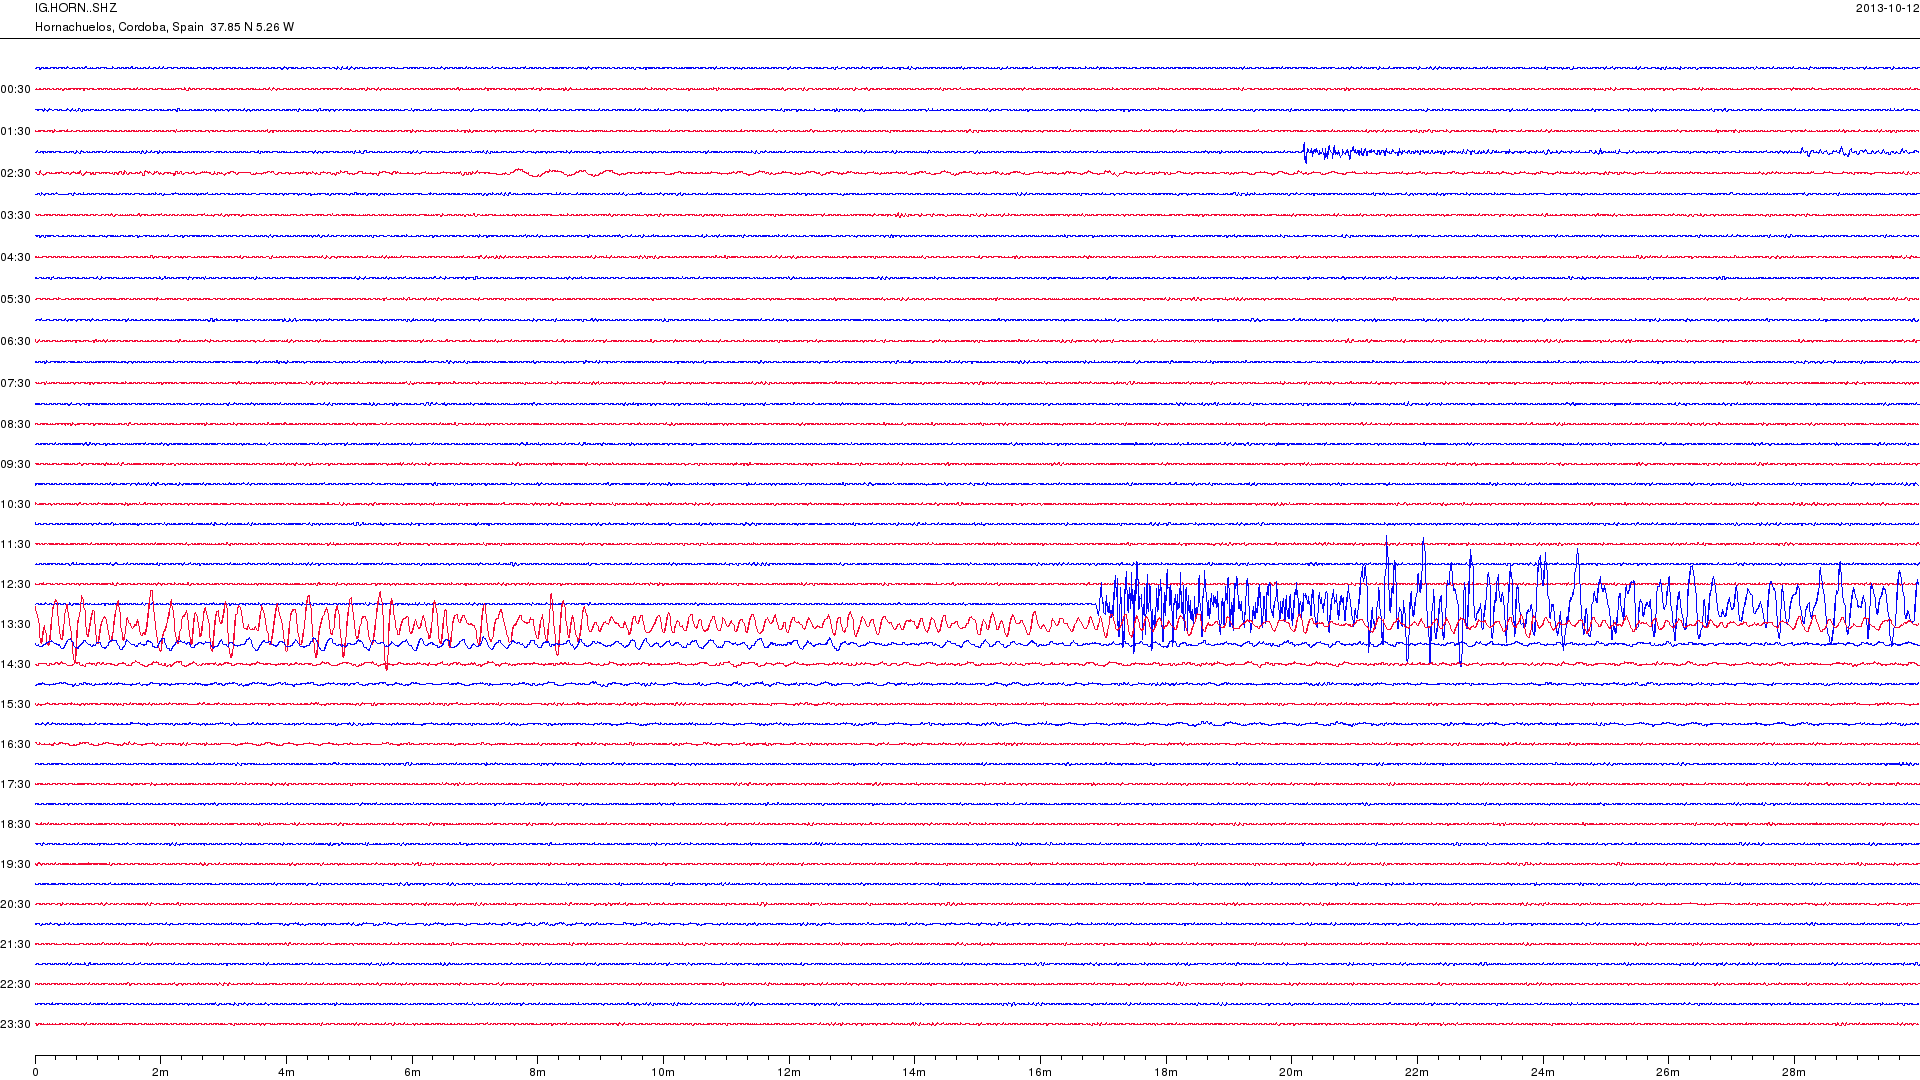Click the 22m axis tick label
Viewport: 1920px width, 1080px height.
(1417, 1072)
